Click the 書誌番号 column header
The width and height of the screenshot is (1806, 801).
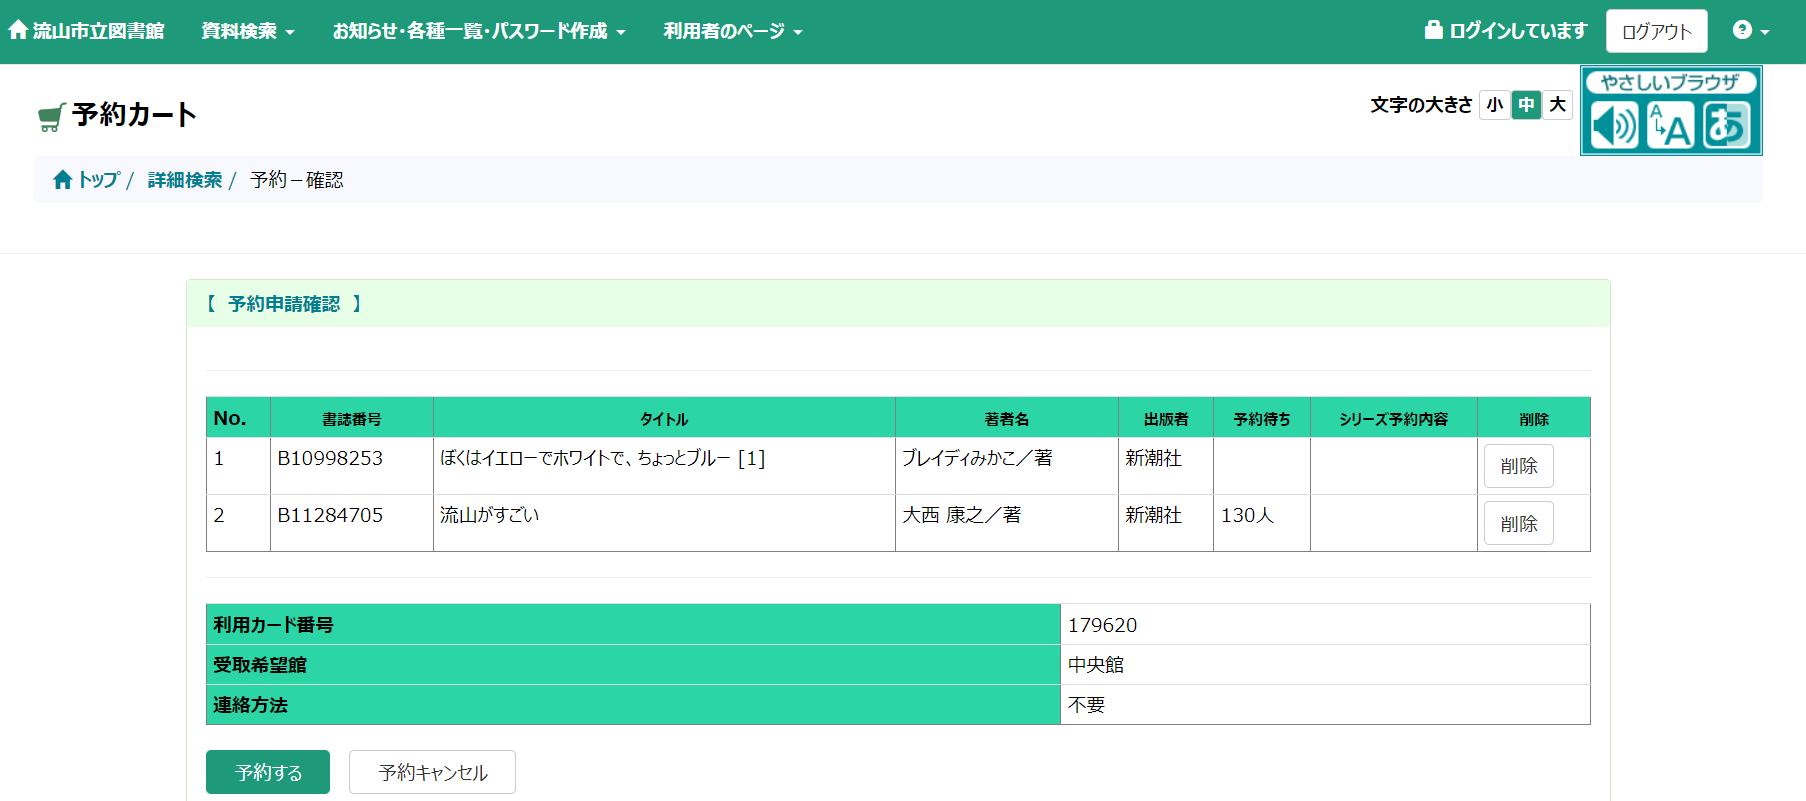[x=352, y=419]
